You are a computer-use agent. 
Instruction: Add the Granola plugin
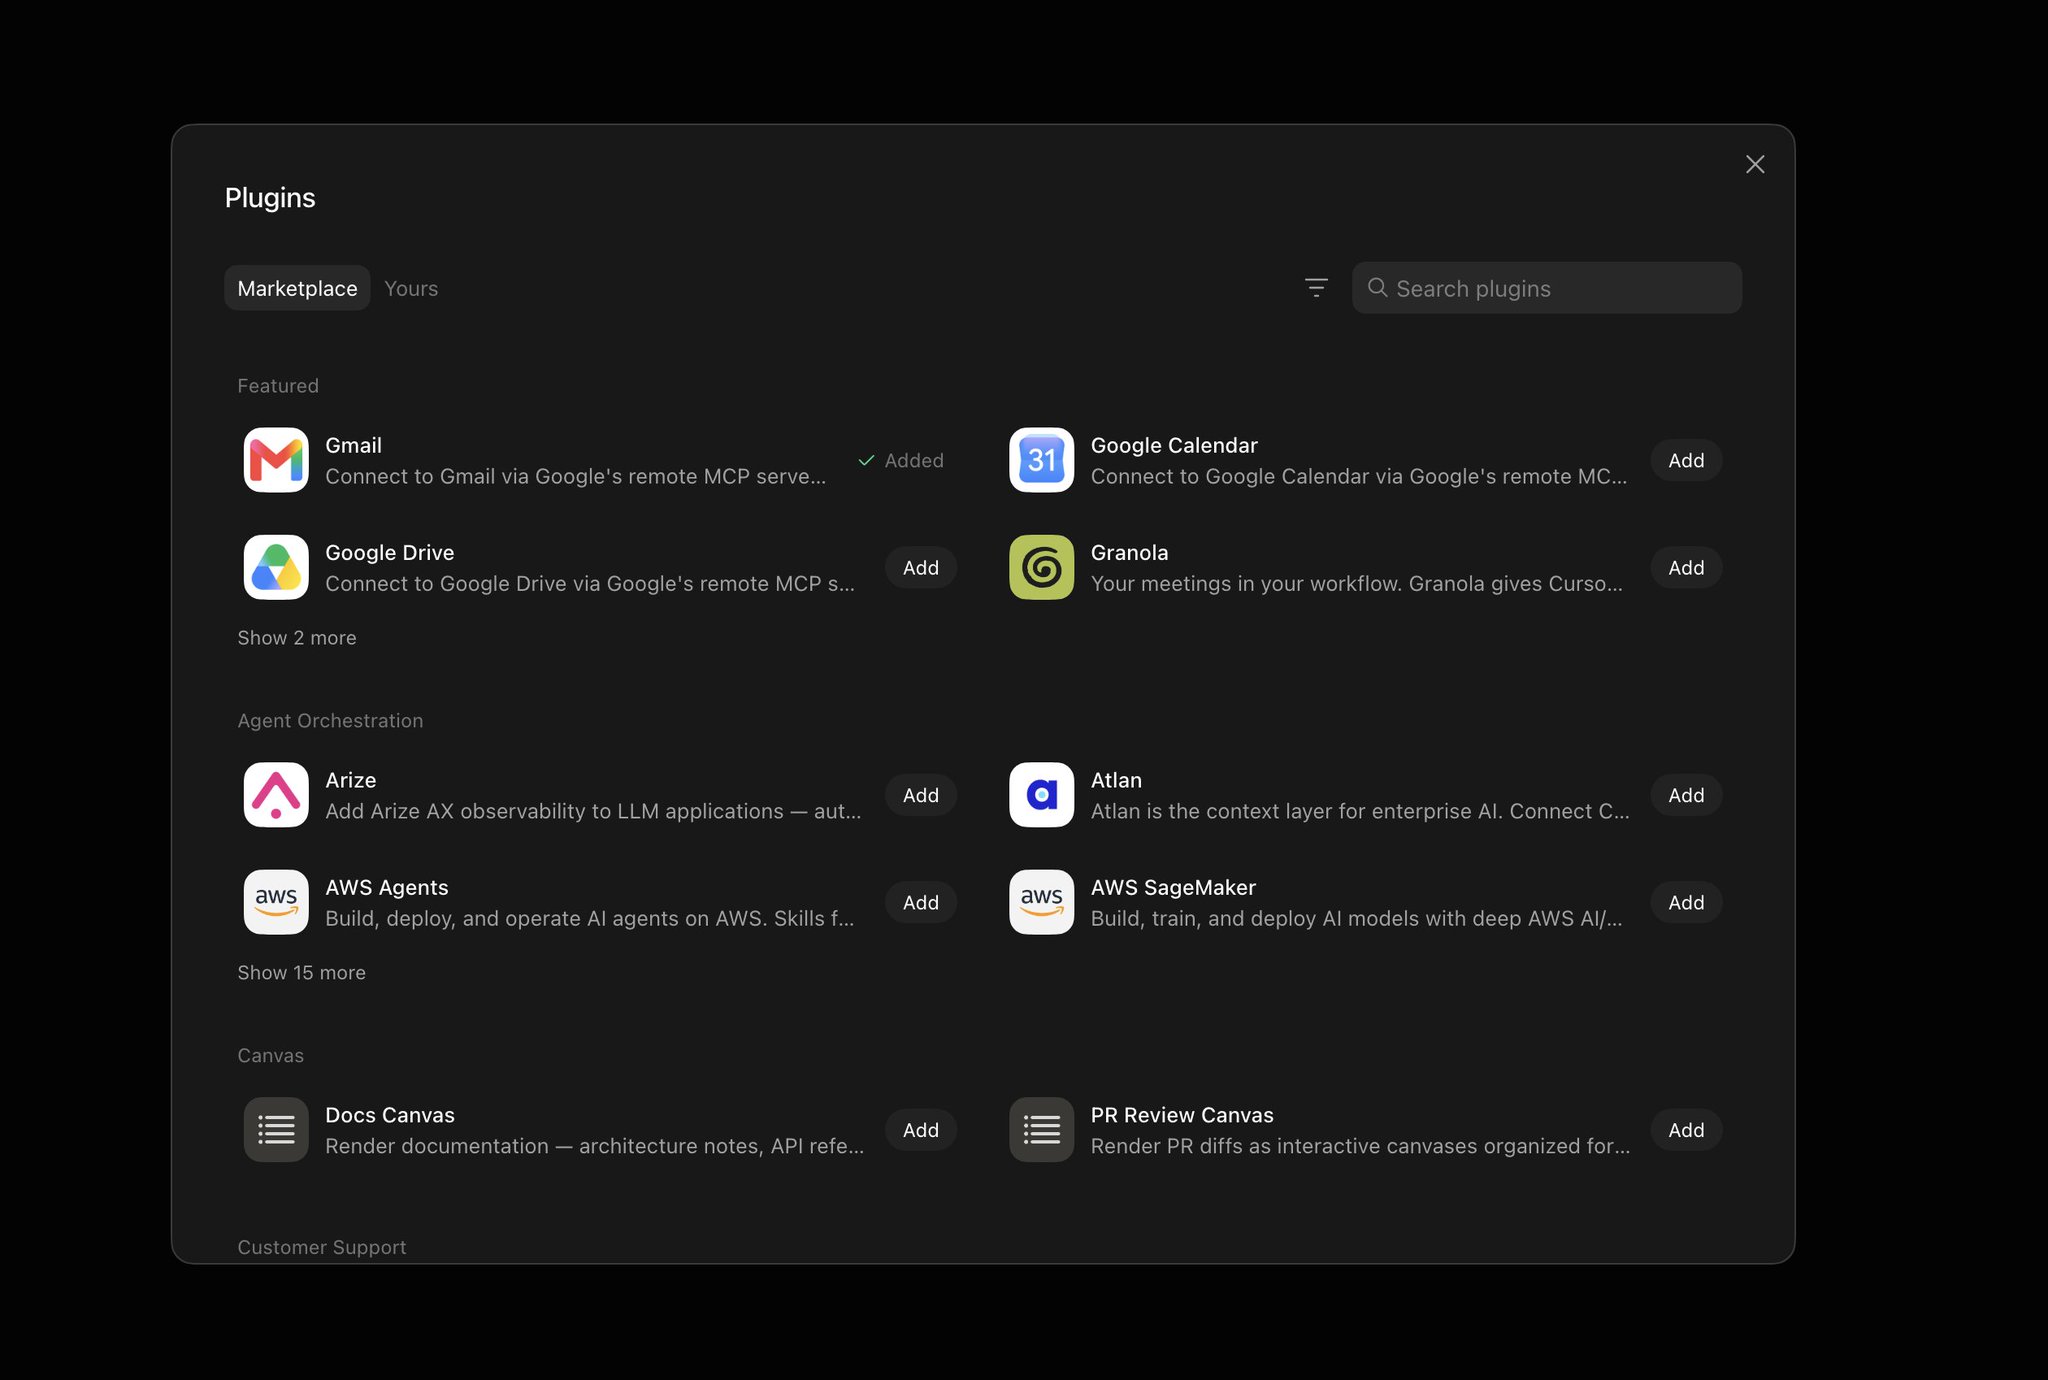tap(1686, 567)
